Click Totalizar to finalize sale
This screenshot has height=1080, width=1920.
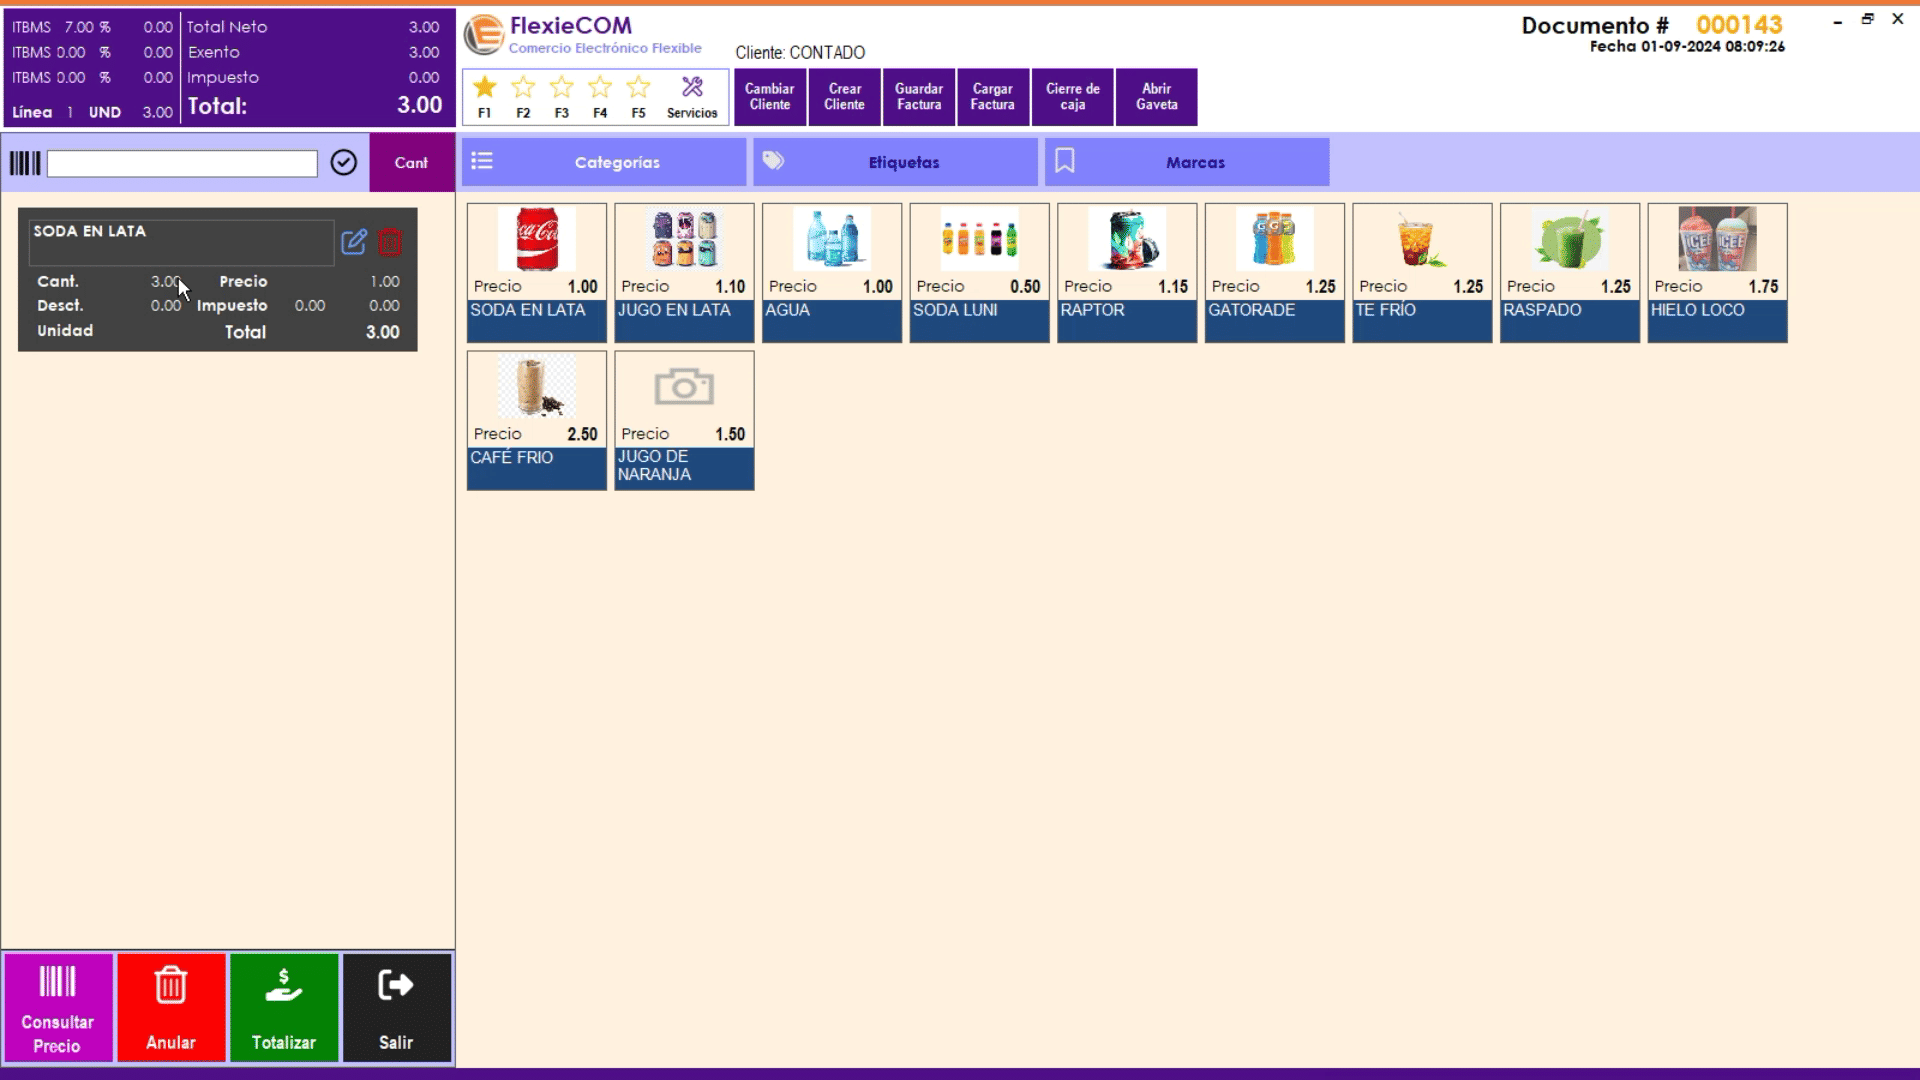click(x=284, y=1007)
